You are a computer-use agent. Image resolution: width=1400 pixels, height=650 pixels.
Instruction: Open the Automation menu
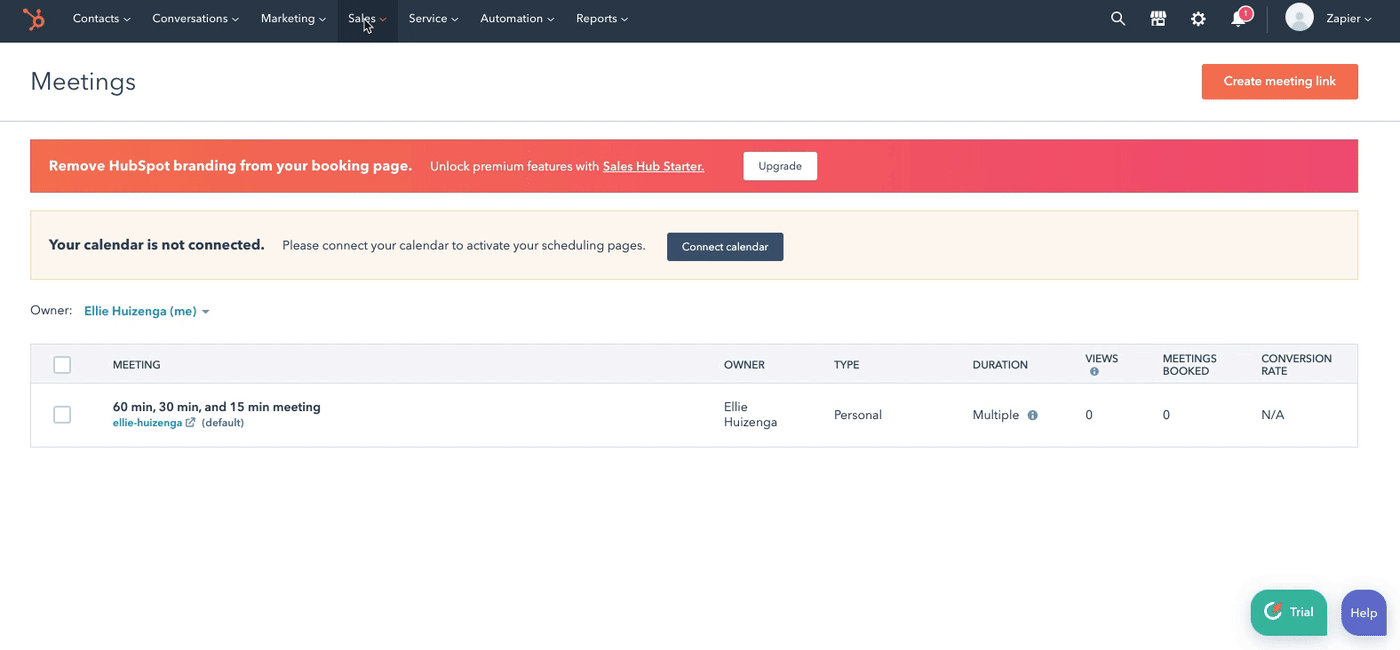(x=517, y=19)
